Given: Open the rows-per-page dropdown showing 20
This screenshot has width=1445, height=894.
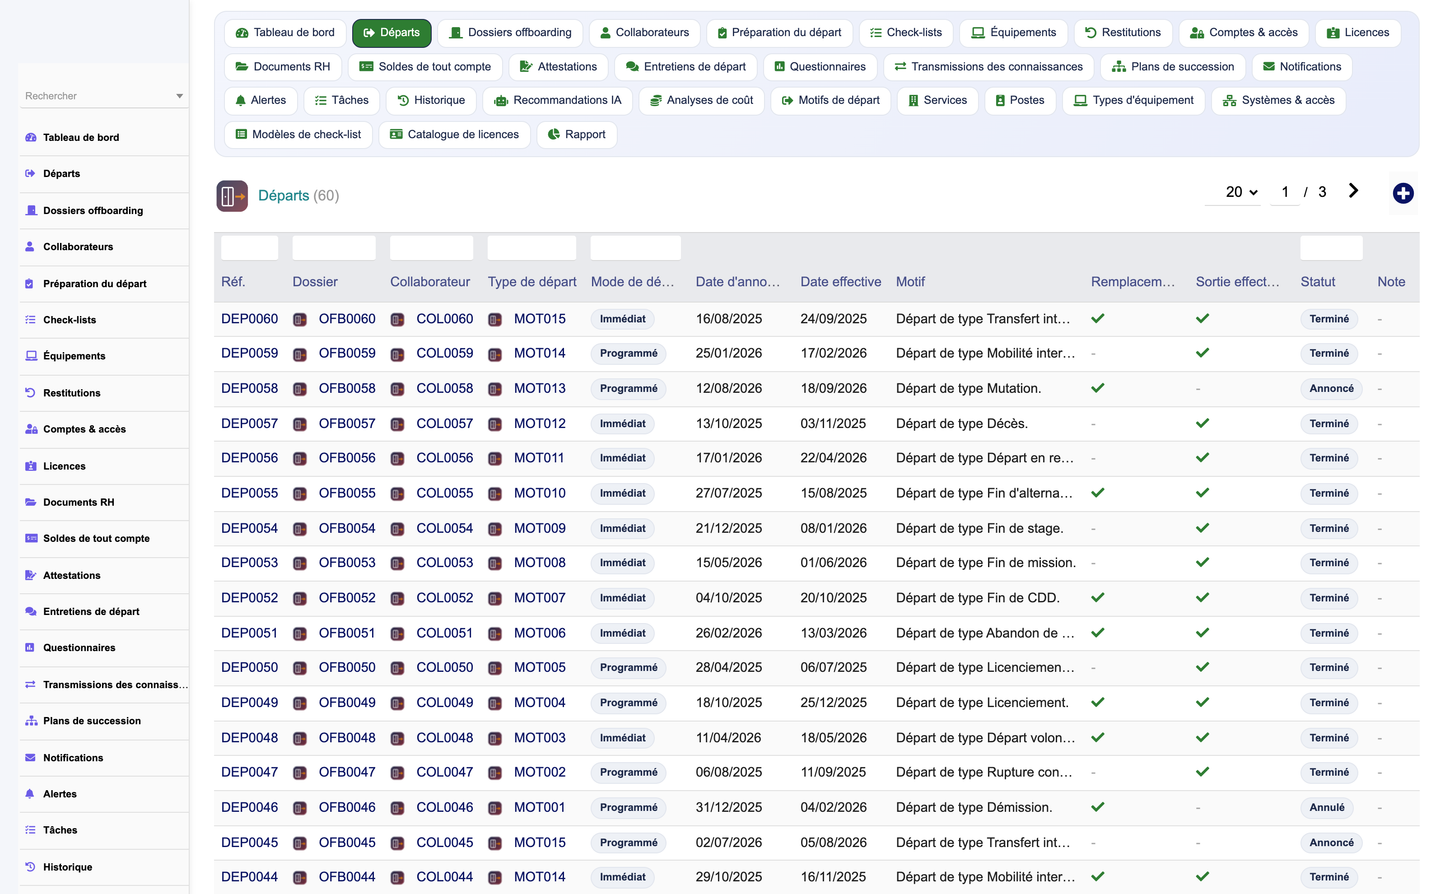Looking at the screenshot, I should coord(1241,192).
